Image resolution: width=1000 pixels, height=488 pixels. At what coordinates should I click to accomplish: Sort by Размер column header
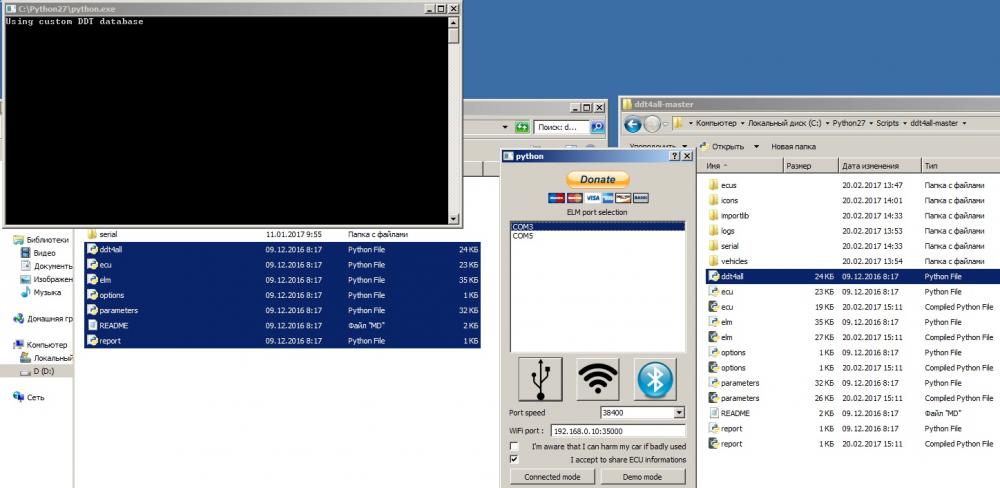point(811,166)
